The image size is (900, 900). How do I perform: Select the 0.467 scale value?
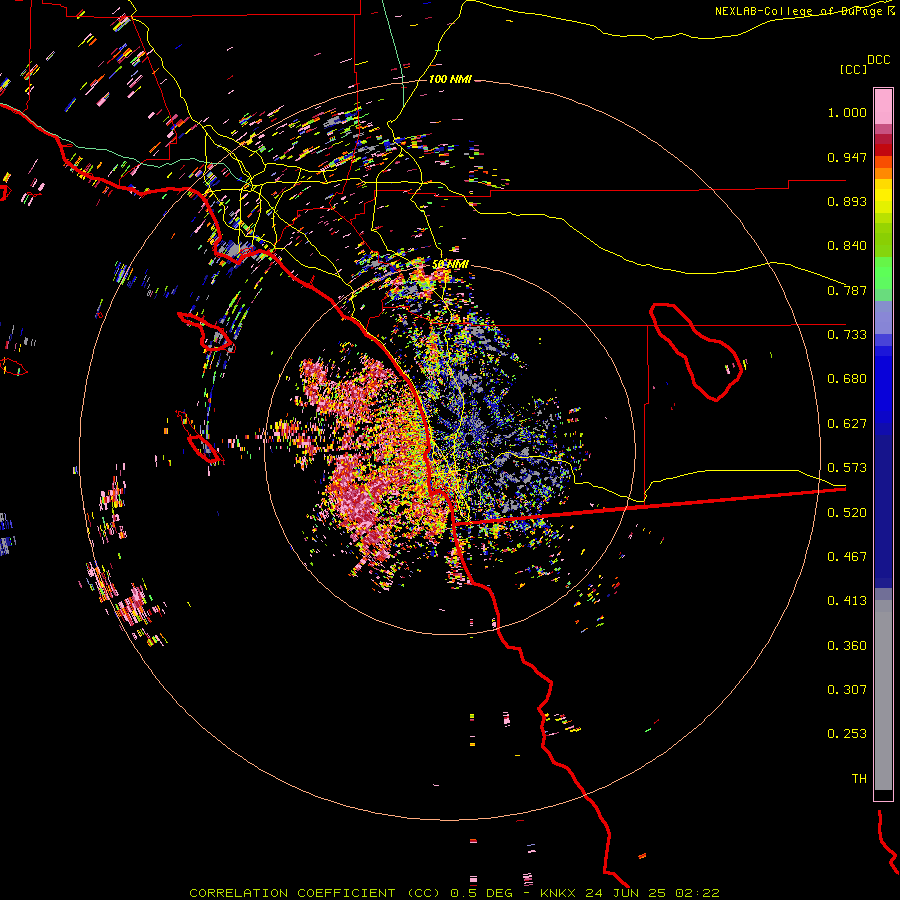[847, 557]
